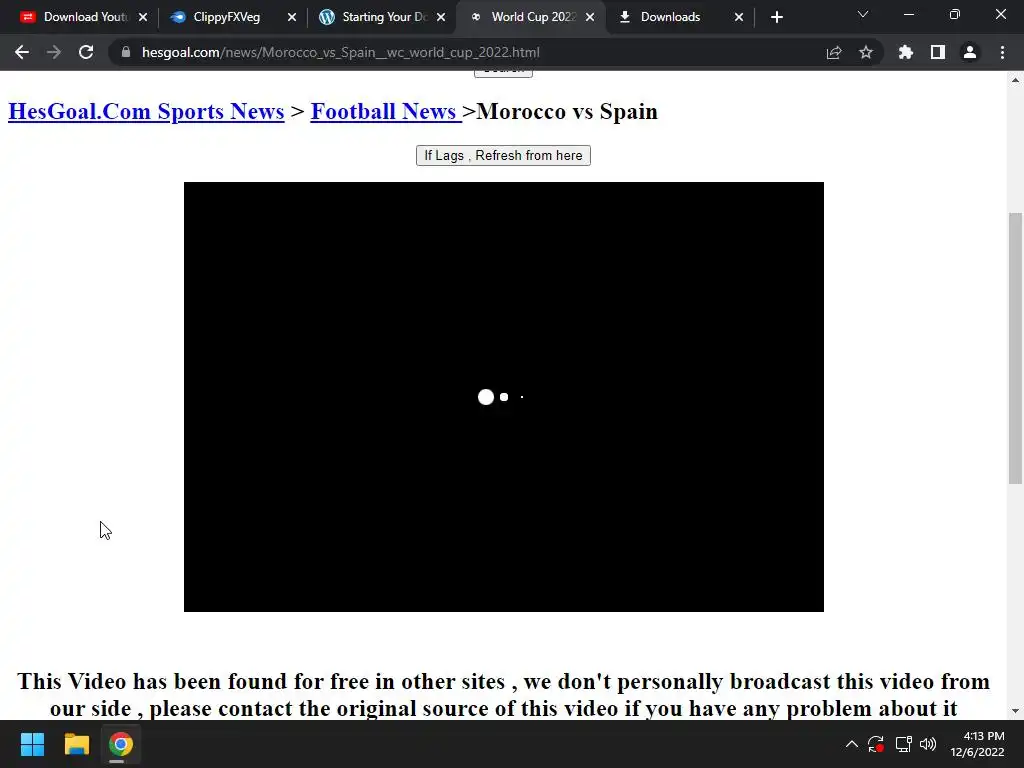Click the Chrome taskbar icon
The height and width of the screenshot is (768, 1024).
click(120, 744)
